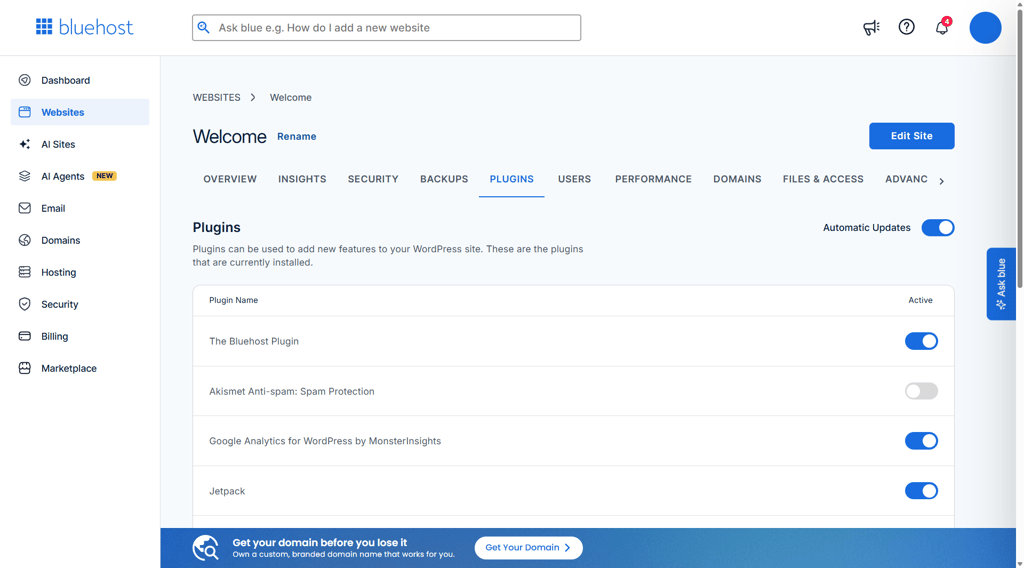The image size is (1024, 568).
Task: Open the Ask blue side panel
Action: (x=1001, y=284)
